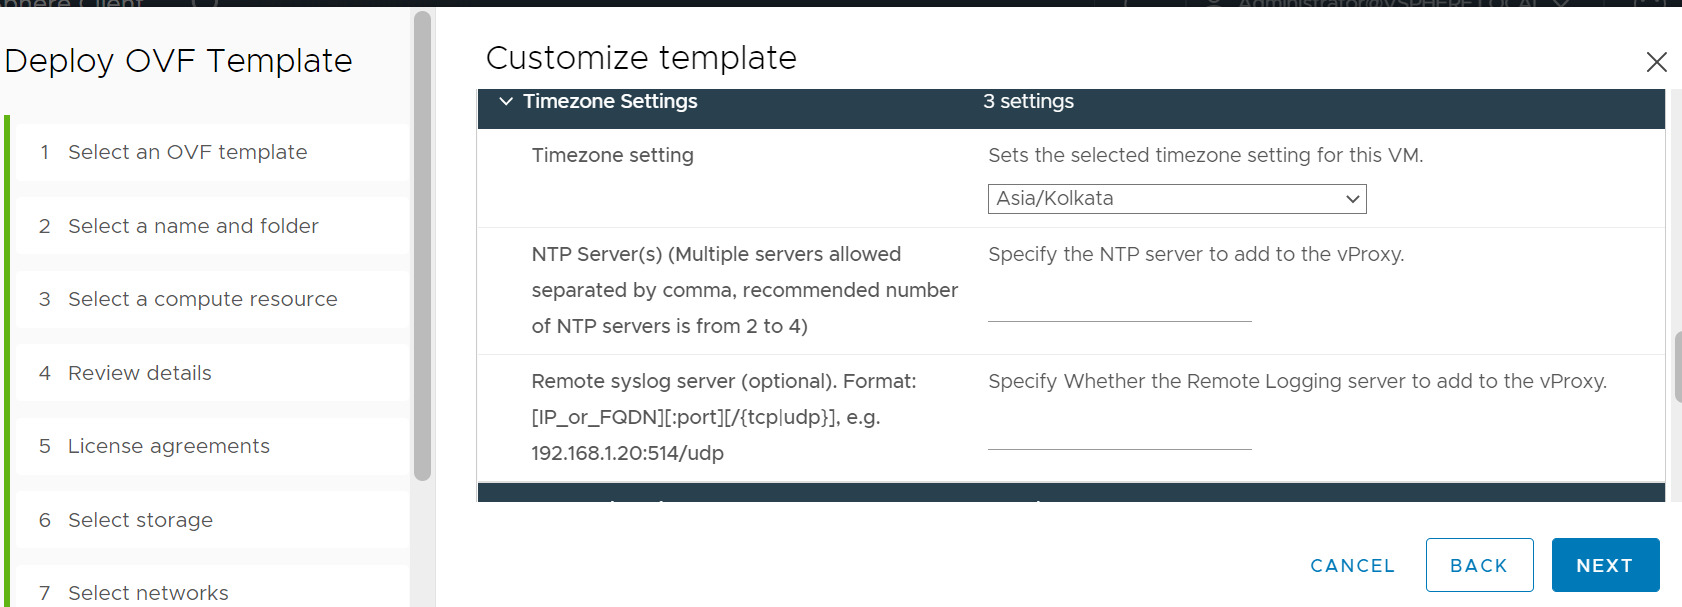Image resolution: width=1682 pixels, height=607 pixels.
Task: View the License agreements step
Action: pos(168,446)
